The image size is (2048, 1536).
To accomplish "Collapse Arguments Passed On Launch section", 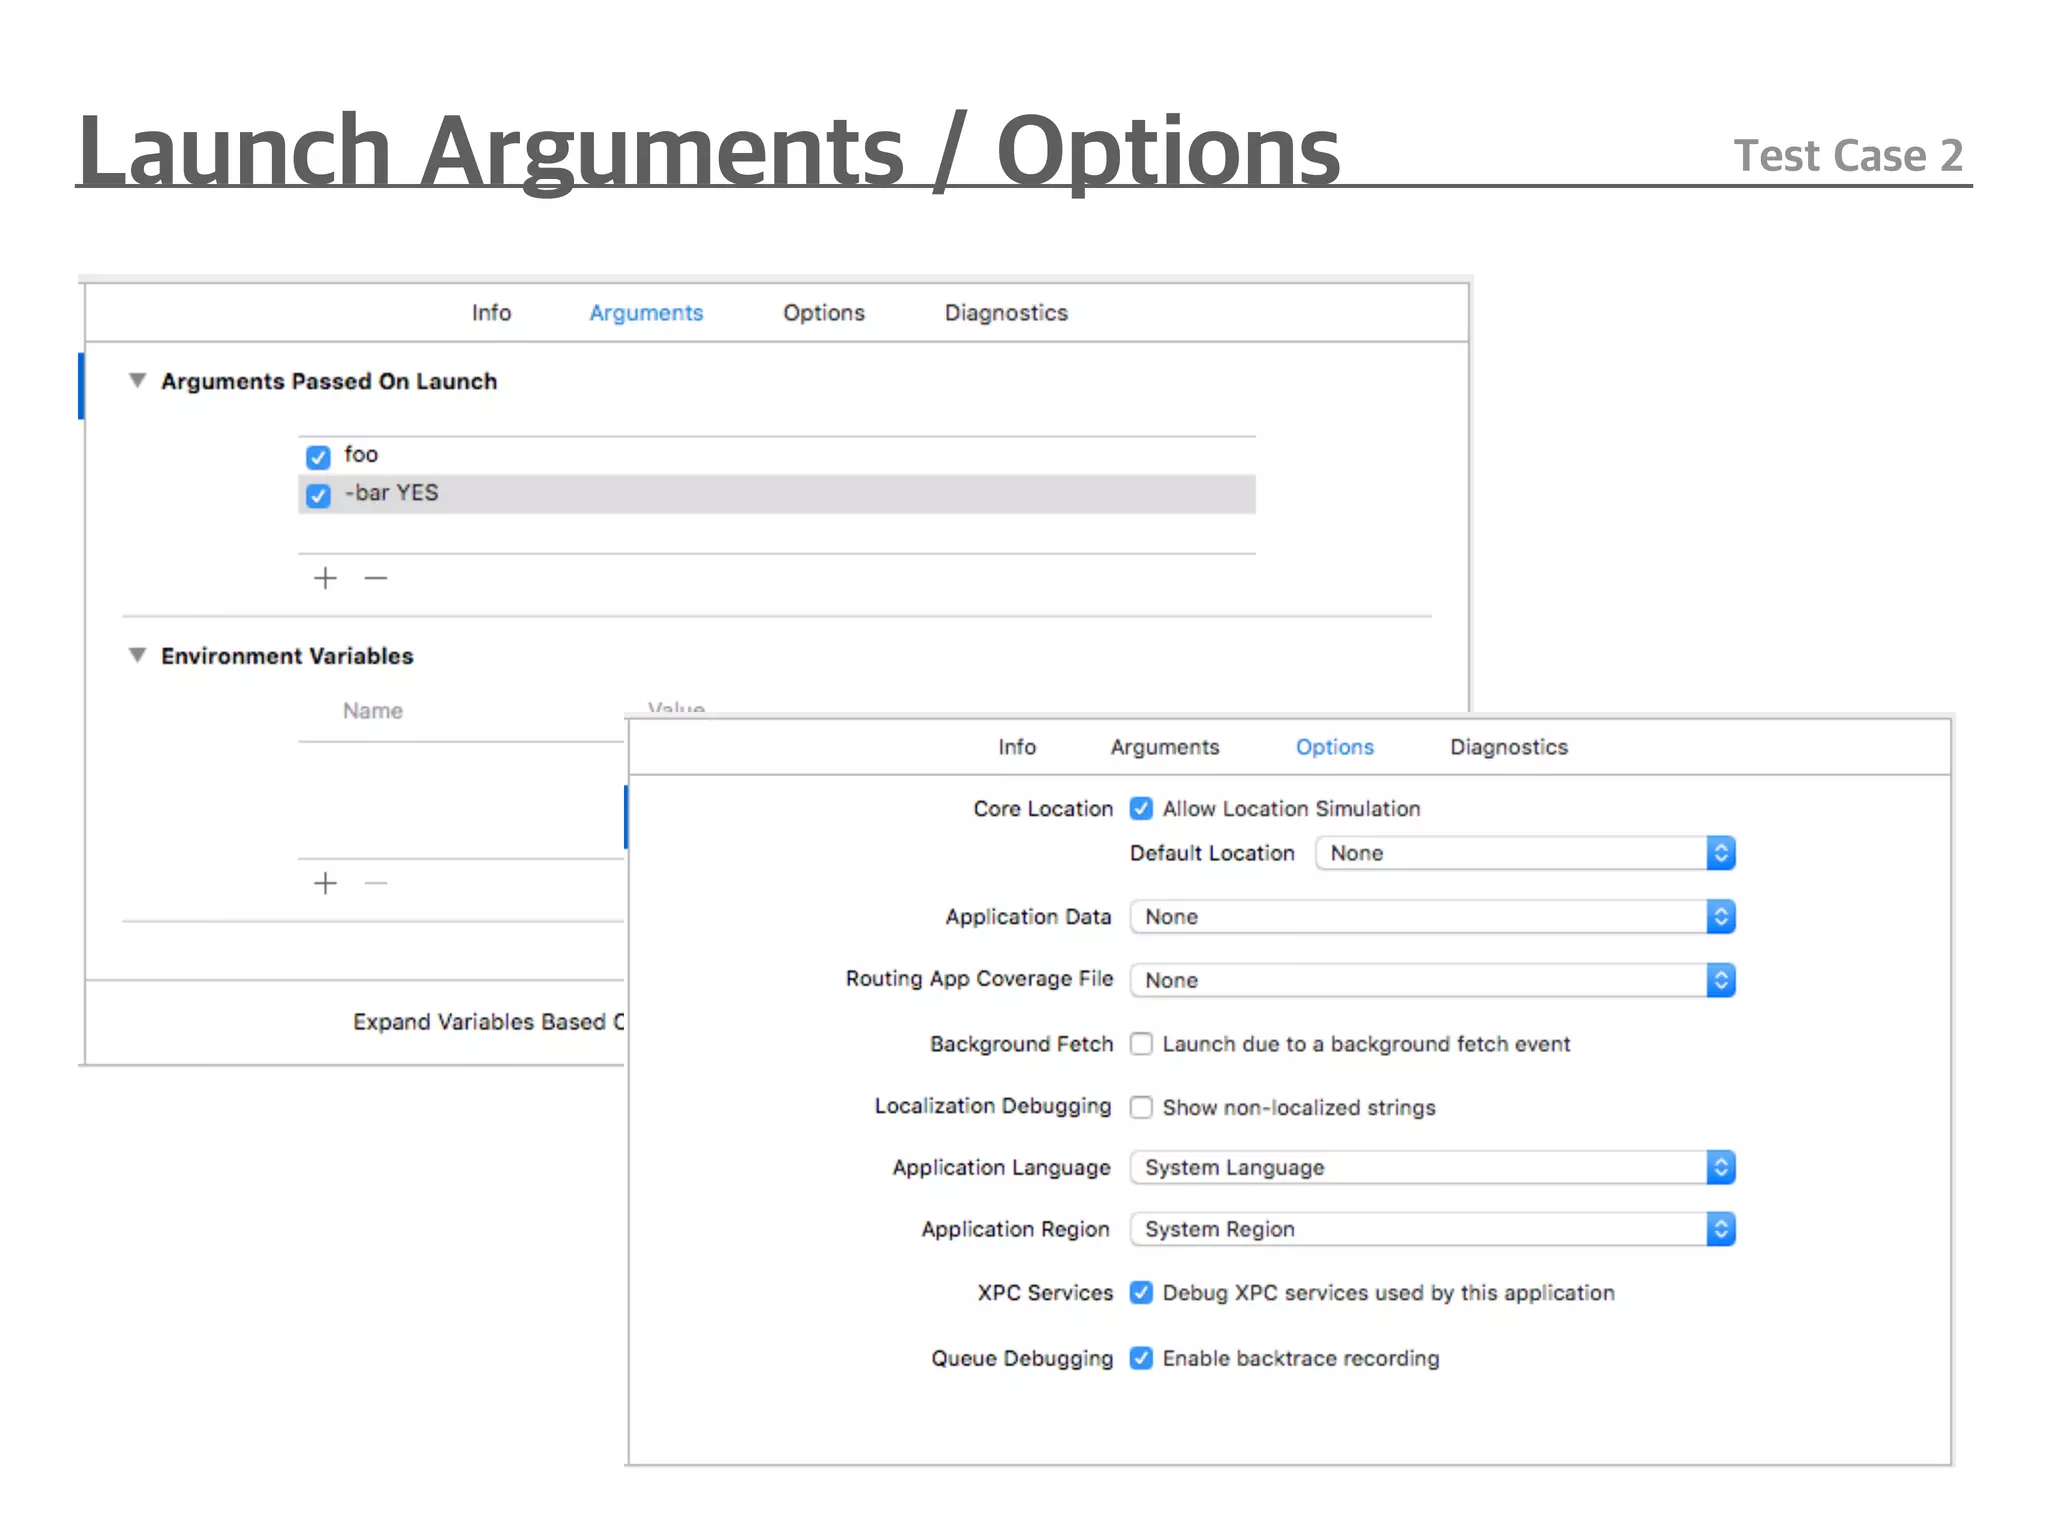I will click(138, 381).
